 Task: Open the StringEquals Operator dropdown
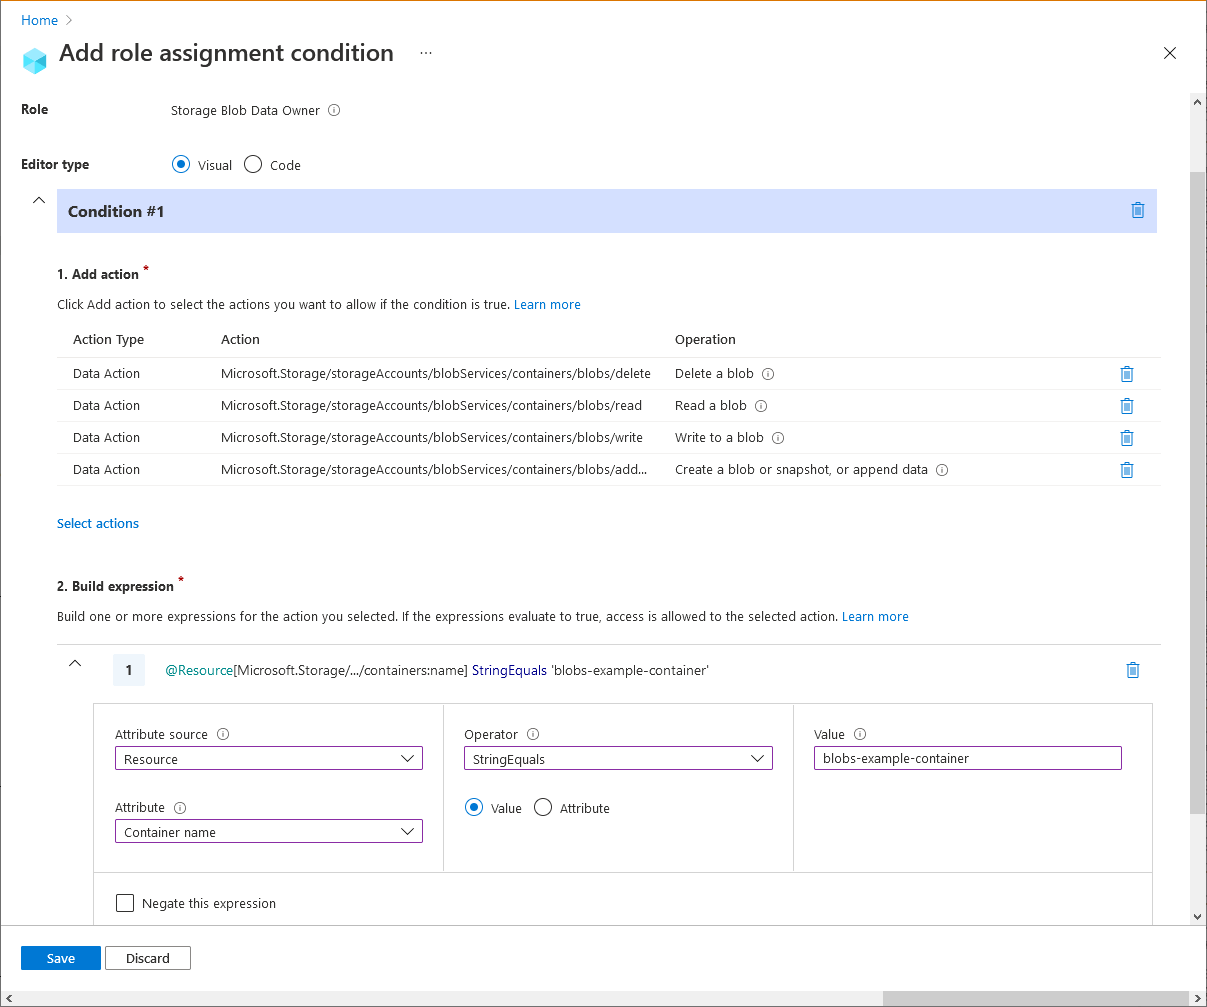(618, 758)
